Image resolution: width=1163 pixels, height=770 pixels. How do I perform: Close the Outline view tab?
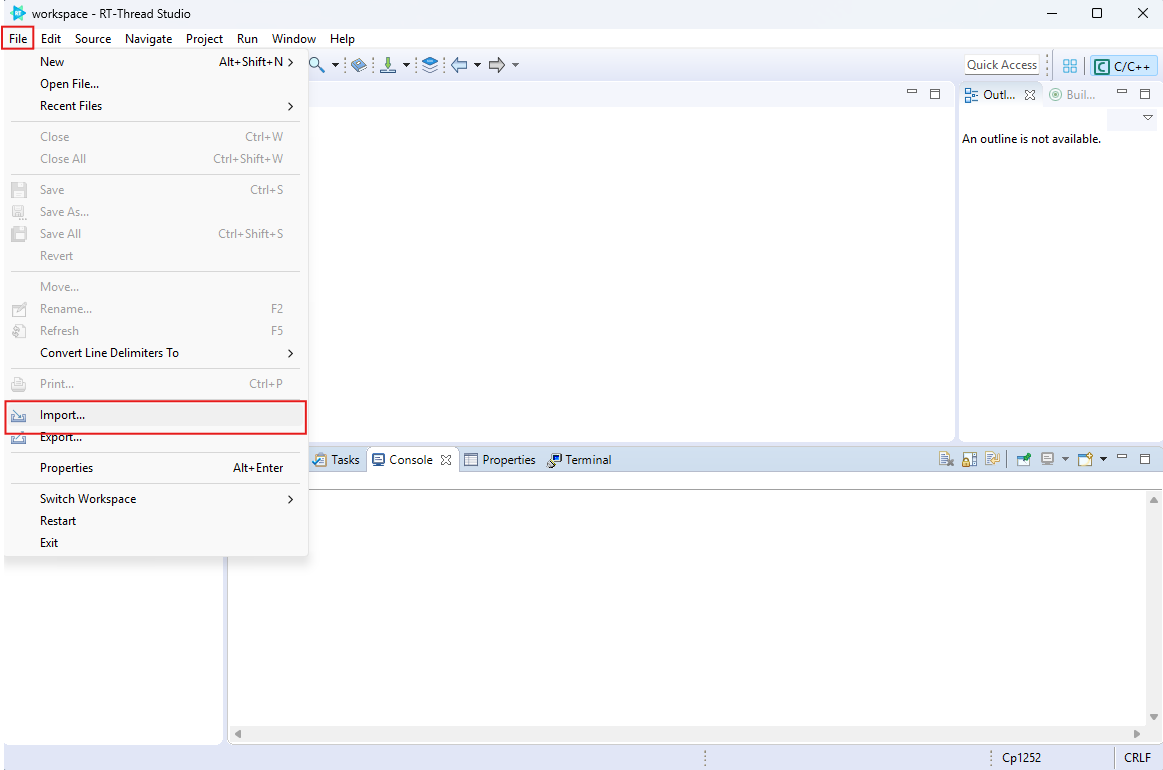pos(1030,95)
